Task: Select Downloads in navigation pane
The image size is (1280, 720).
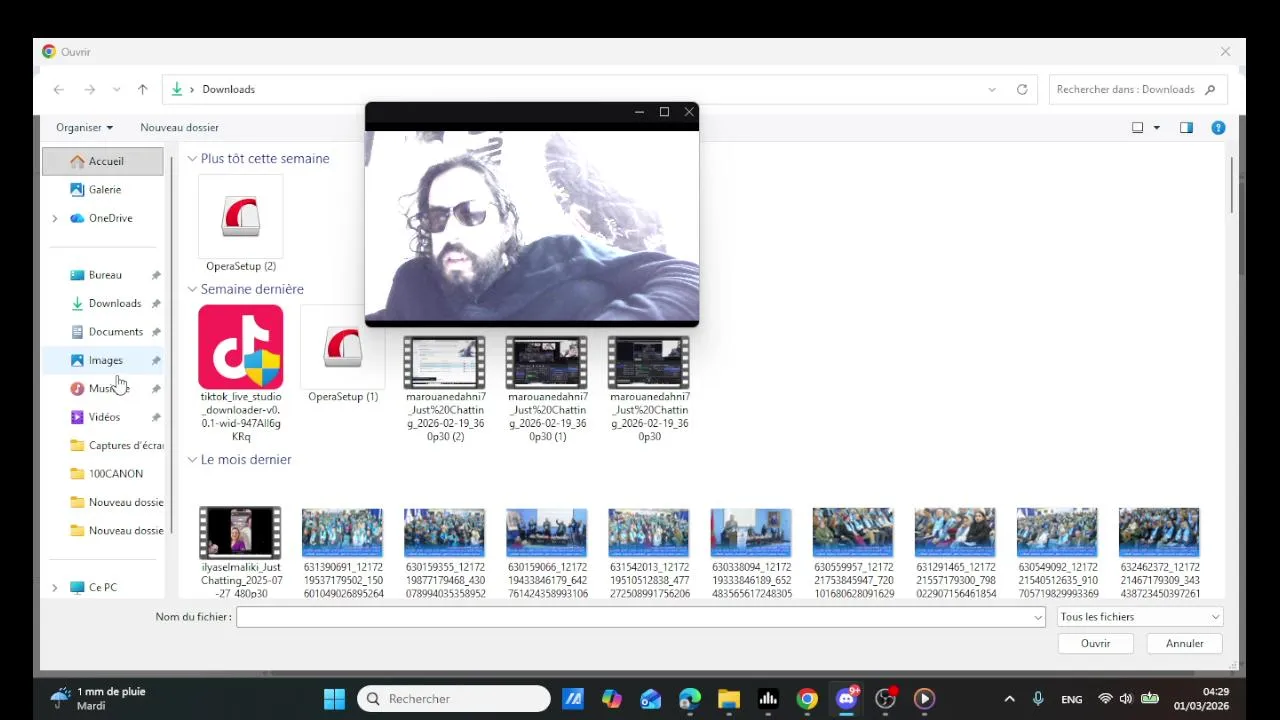Action: pos(114,303)
